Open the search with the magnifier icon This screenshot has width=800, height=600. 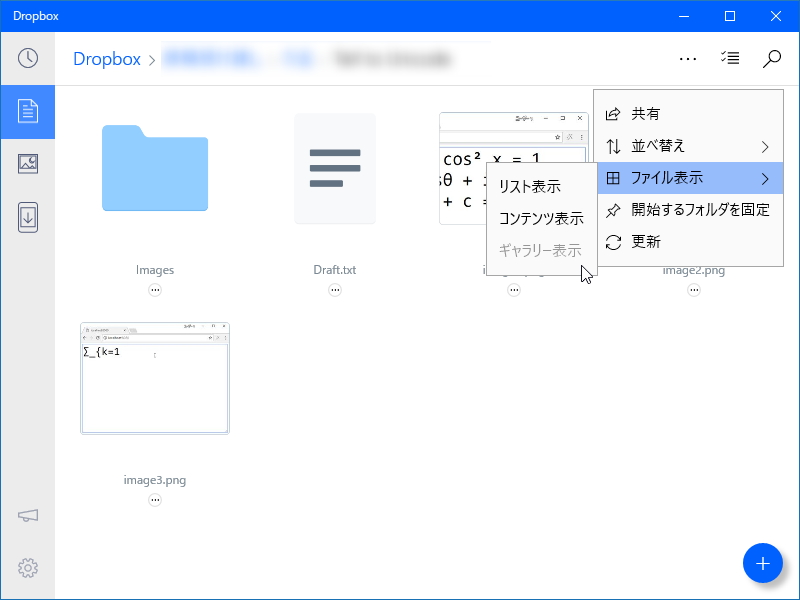(x=771, y=58)
